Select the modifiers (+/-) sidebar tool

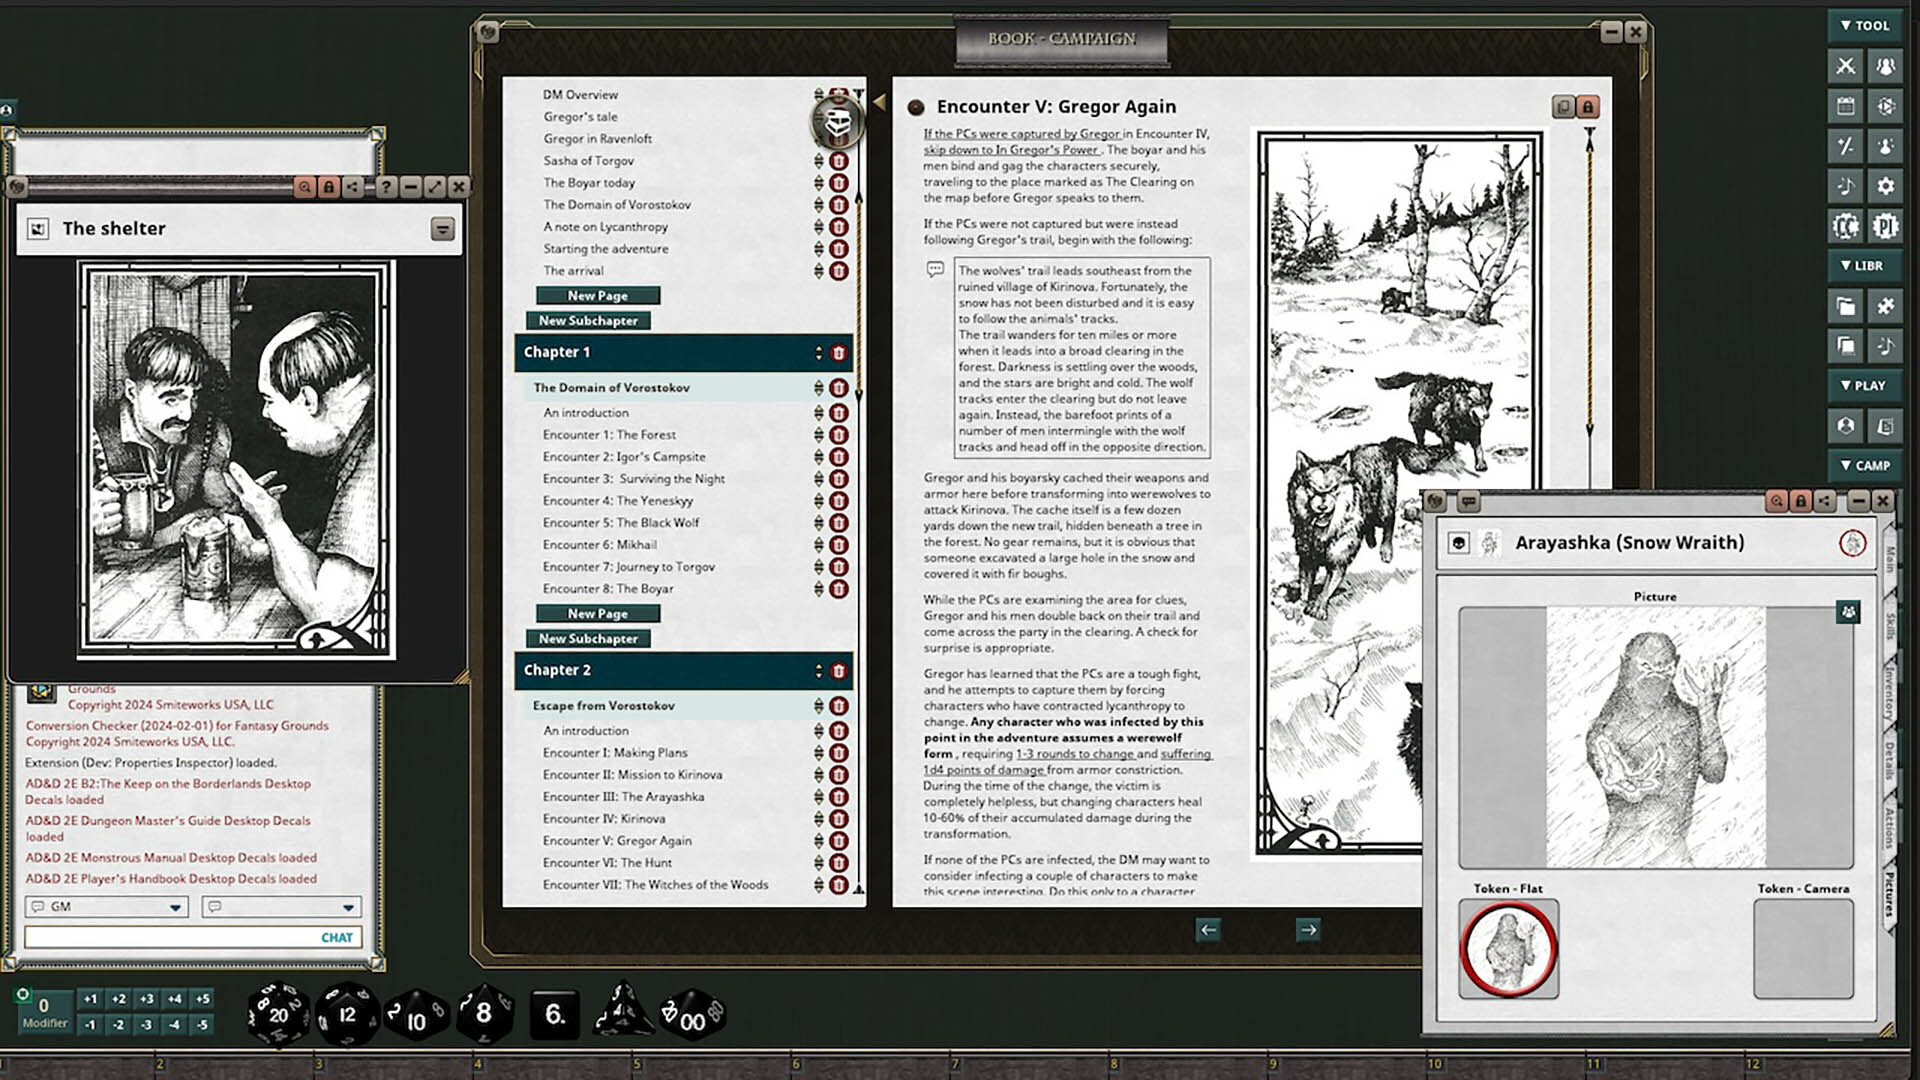point(1845,147)
